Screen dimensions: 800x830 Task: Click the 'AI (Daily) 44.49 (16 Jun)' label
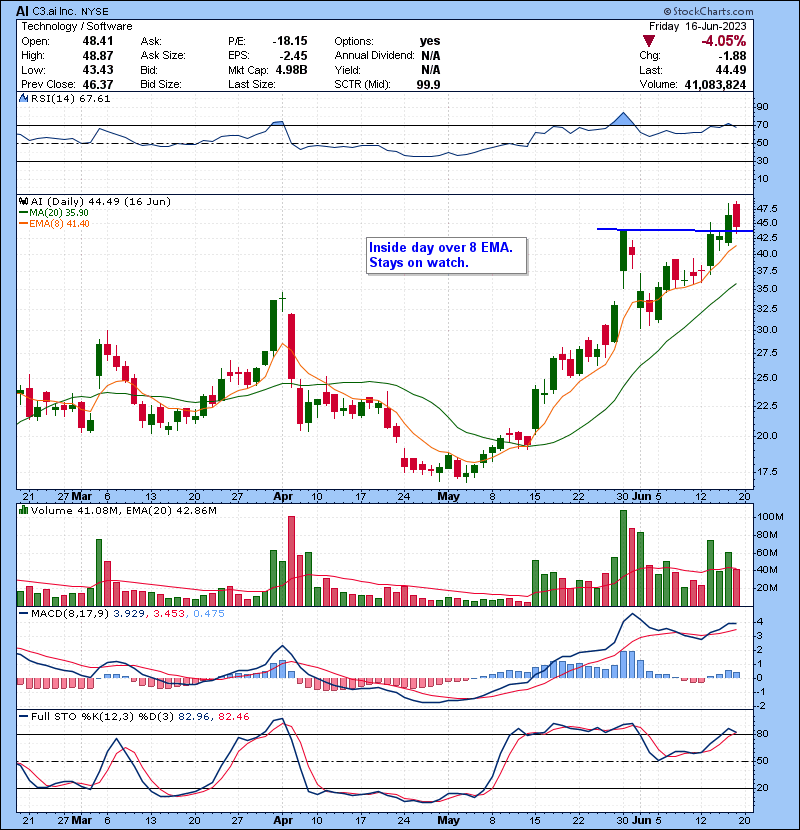tap(101, 201)
